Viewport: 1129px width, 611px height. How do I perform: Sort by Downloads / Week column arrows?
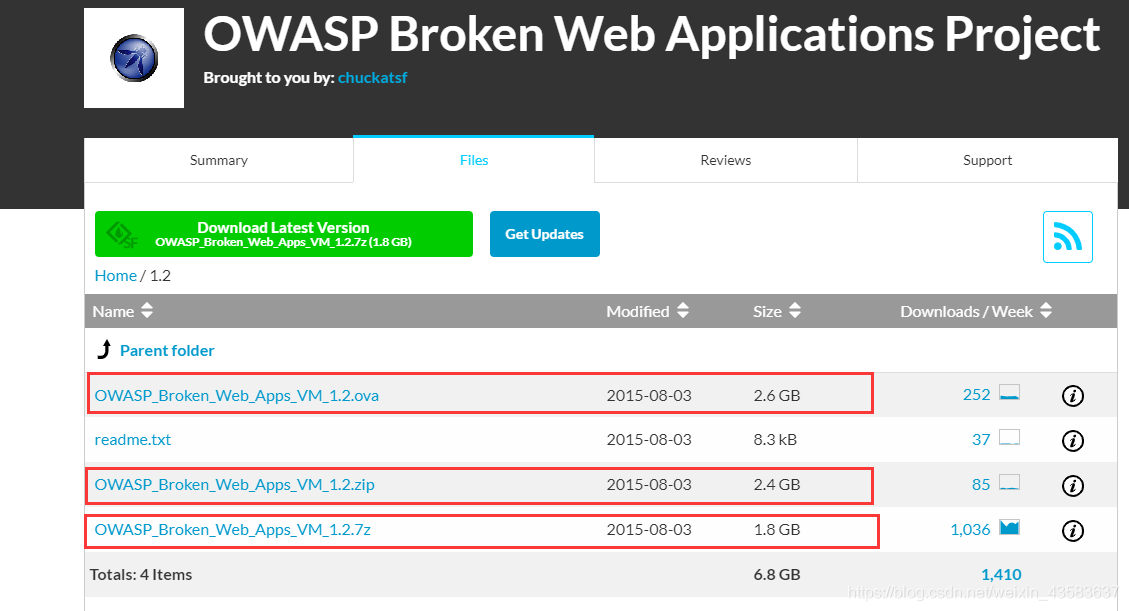(x=1046, y=311)
